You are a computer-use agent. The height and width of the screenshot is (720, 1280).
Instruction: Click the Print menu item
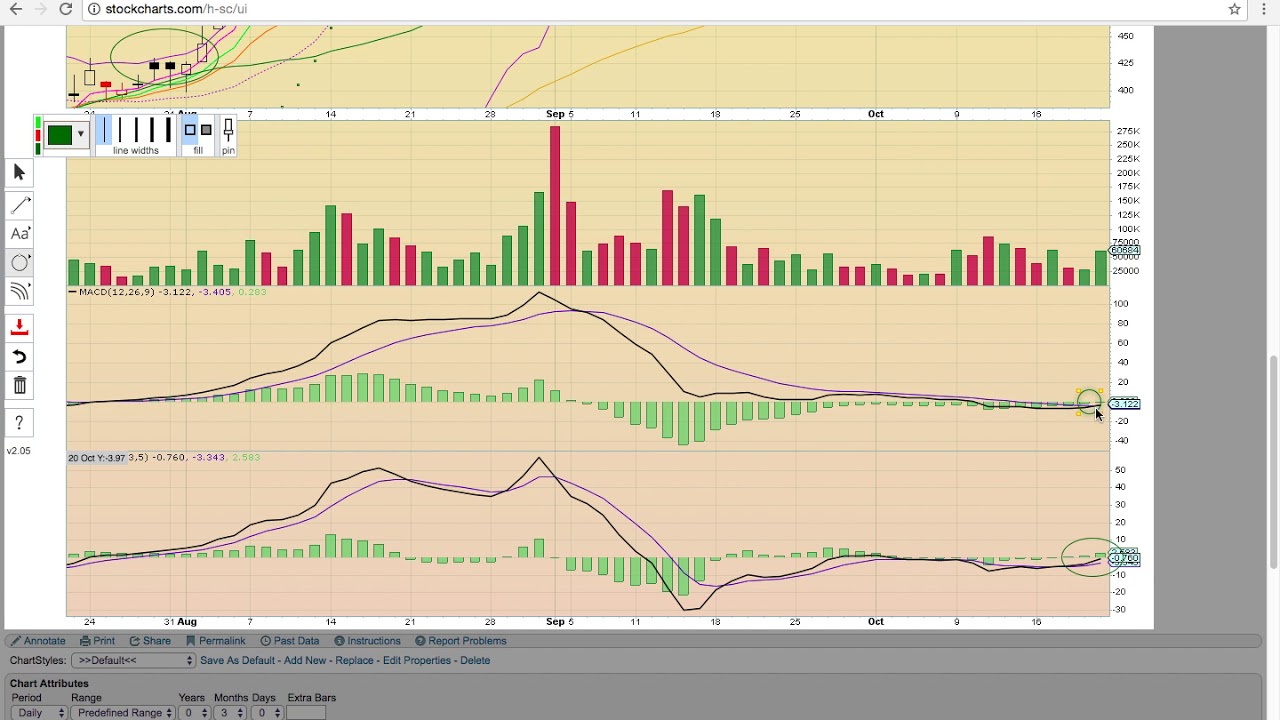(97, 641)
